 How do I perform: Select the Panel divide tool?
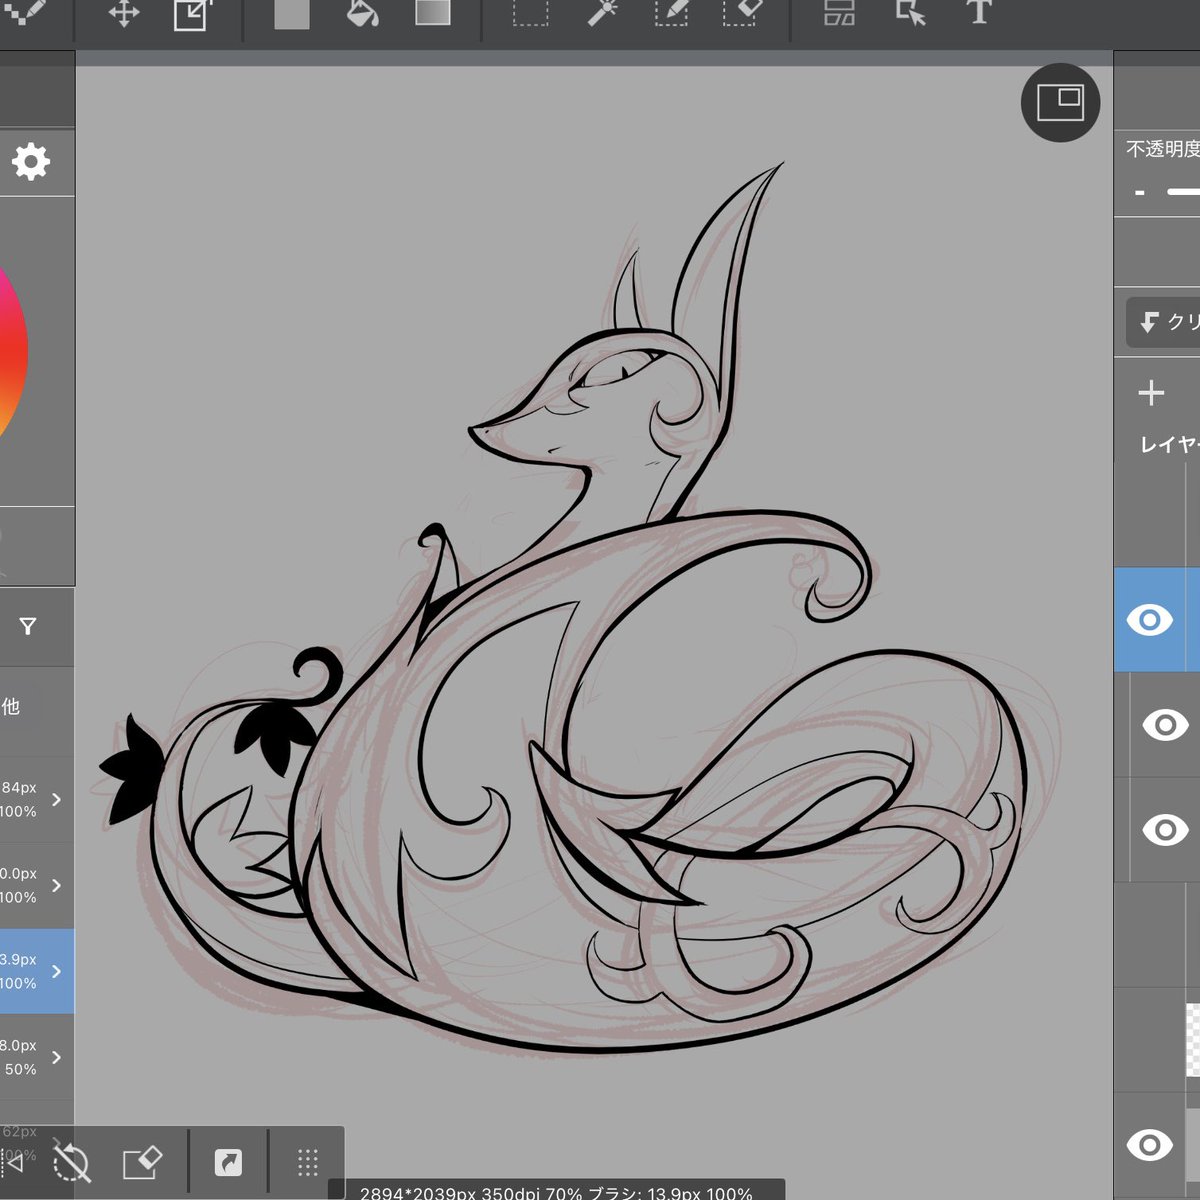point(839,12)
